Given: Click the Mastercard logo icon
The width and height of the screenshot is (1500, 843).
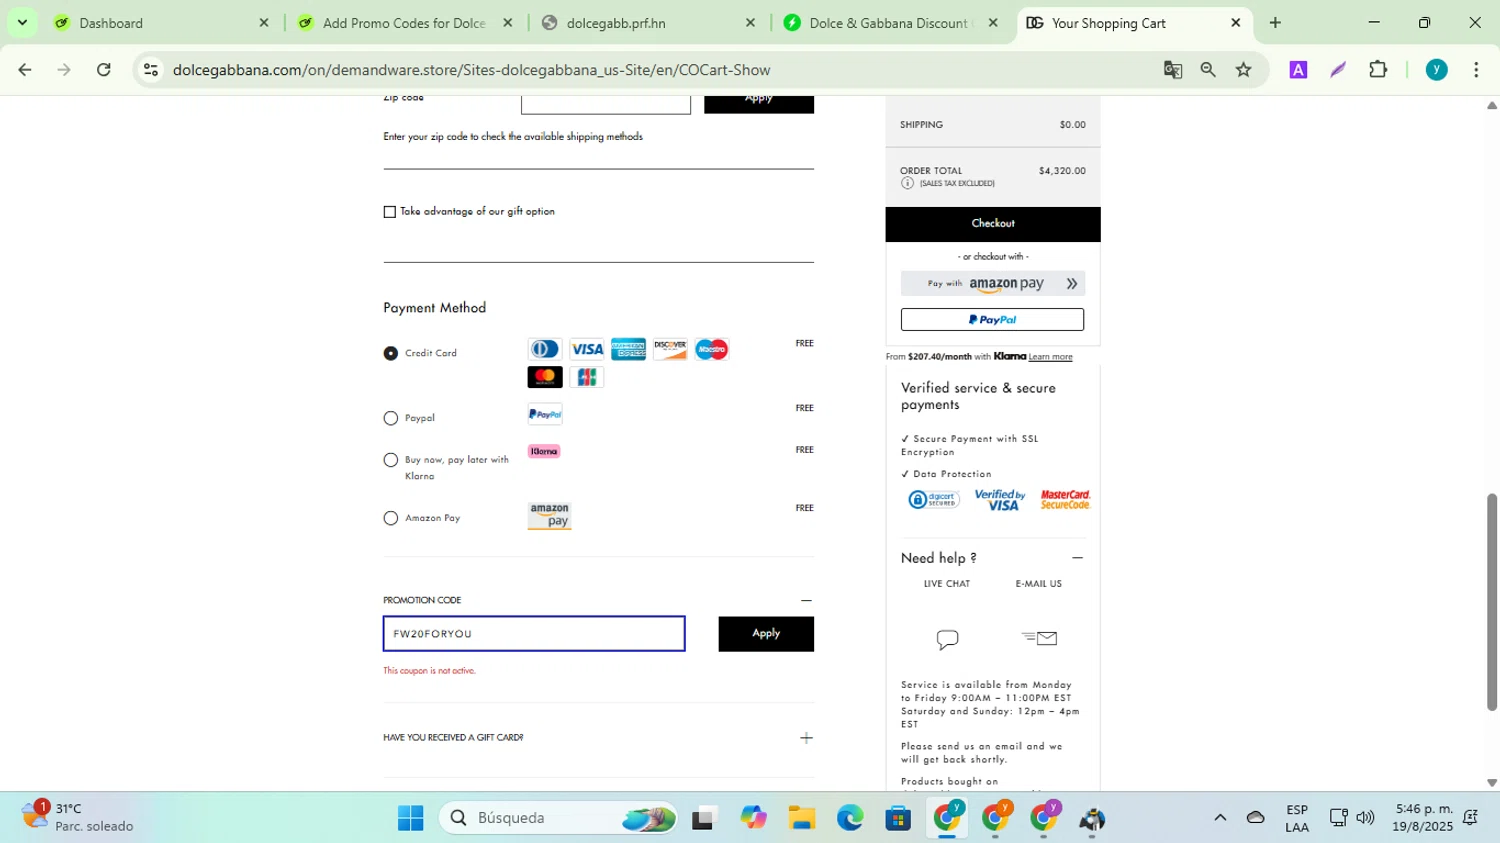Looking at the screenshot, I should pos(545,377).
